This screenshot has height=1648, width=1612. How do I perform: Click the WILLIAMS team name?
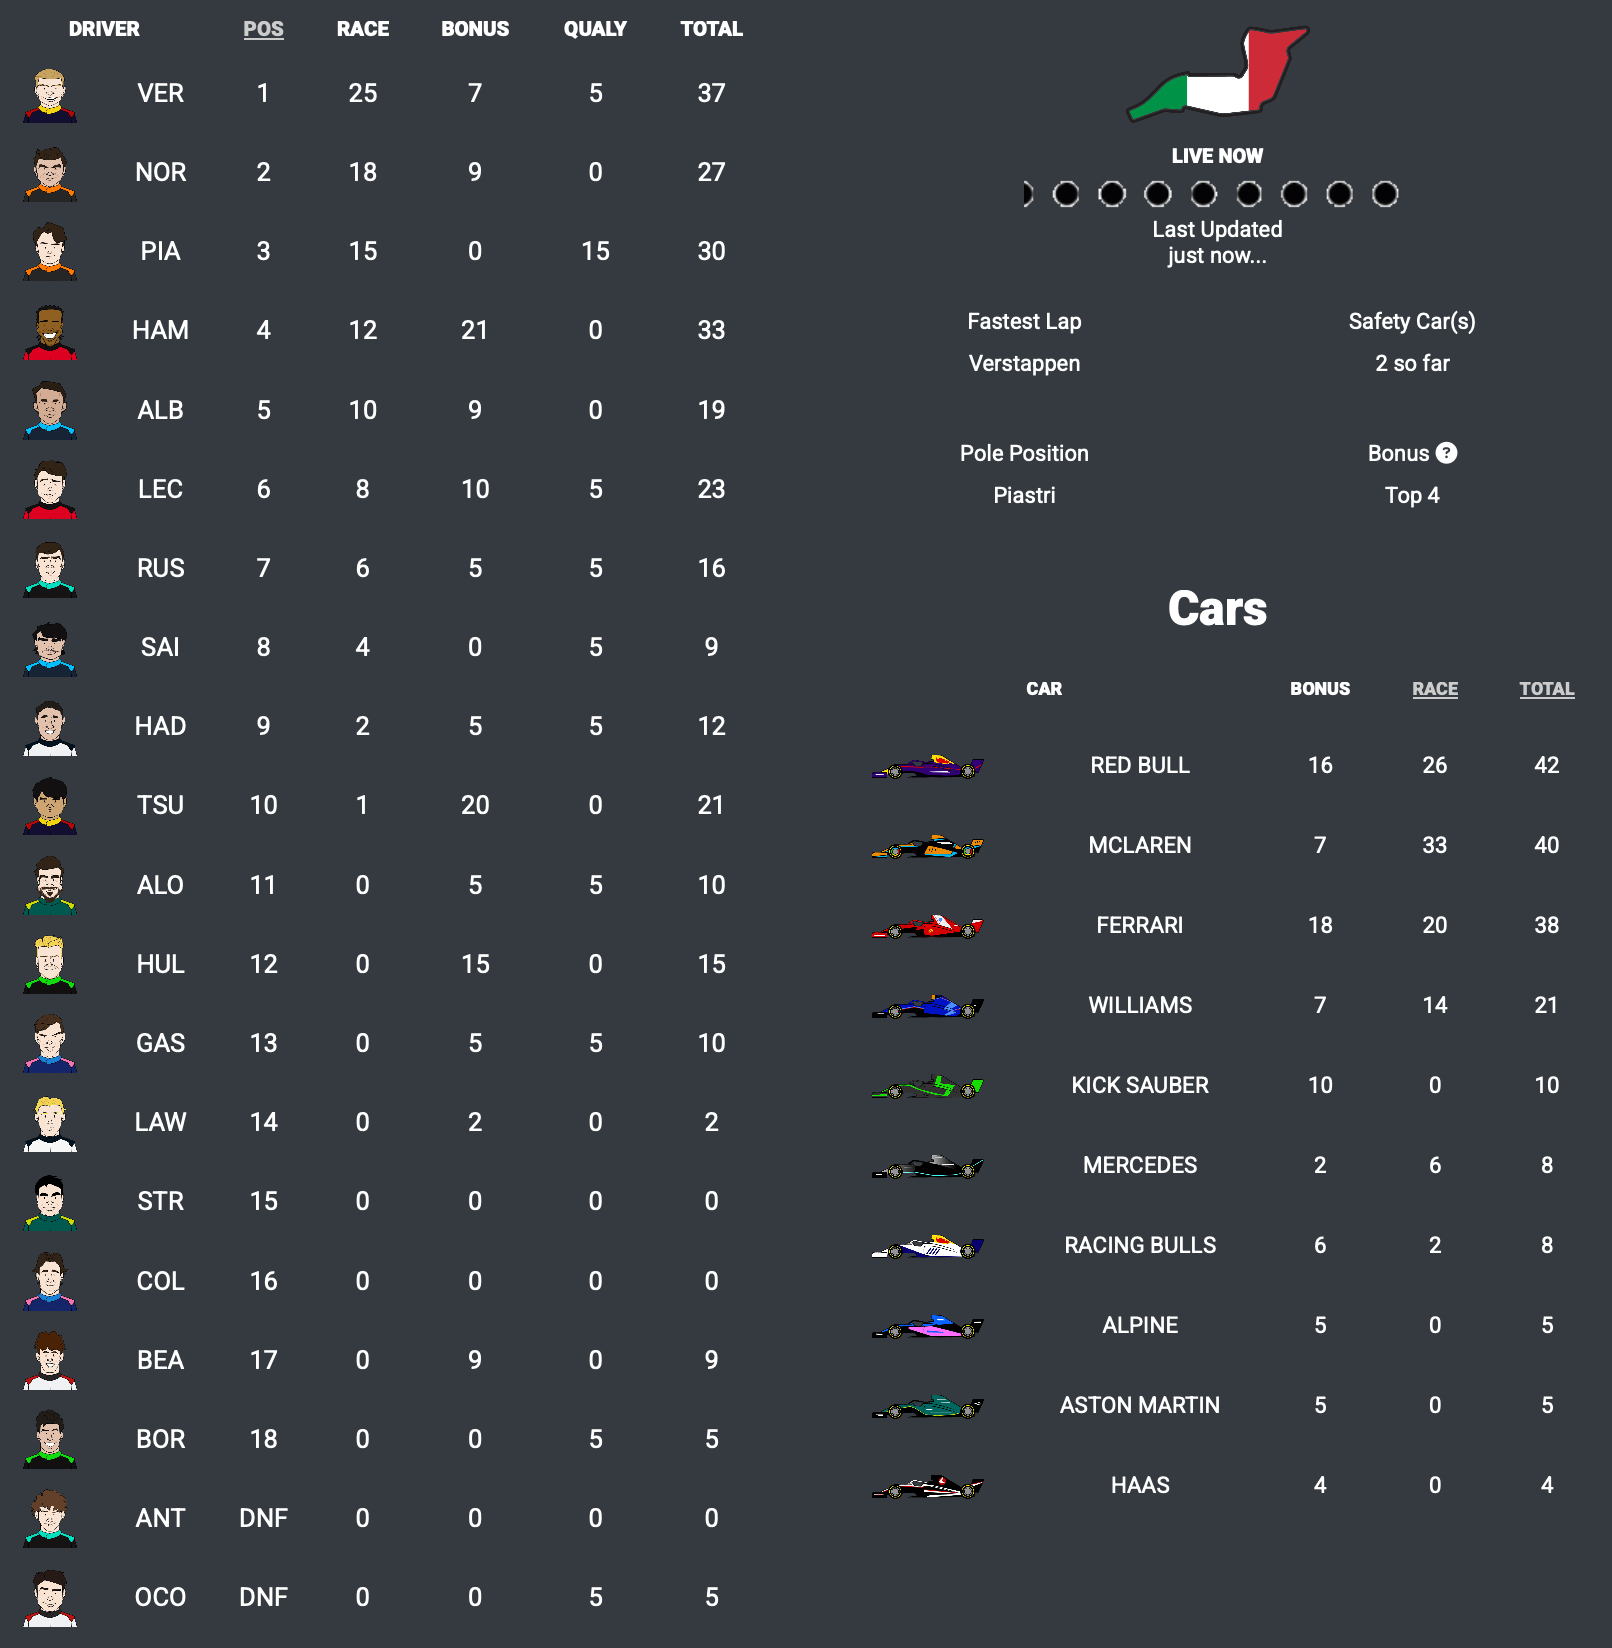pyautogui.click(x=1139, y=1005)
